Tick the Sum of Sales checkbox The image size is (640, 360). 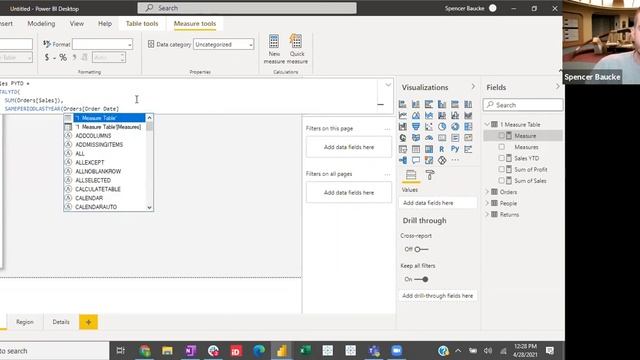pyautogui.click(x=502, y=180)
